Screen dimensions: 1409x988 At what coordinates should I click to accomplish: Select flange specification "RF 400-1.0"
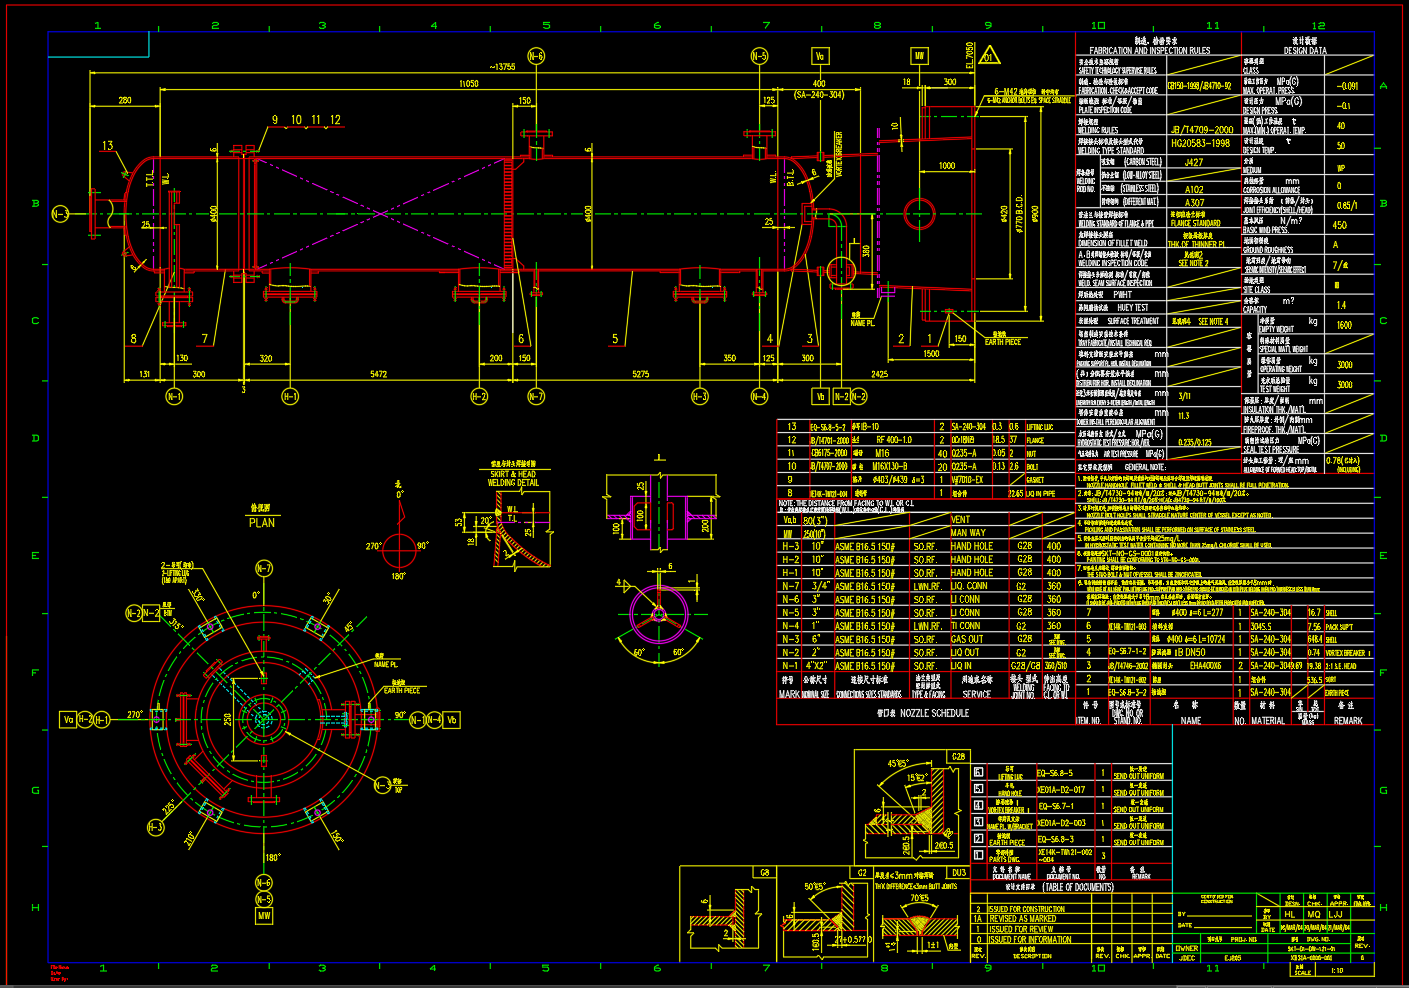point(894,440)
